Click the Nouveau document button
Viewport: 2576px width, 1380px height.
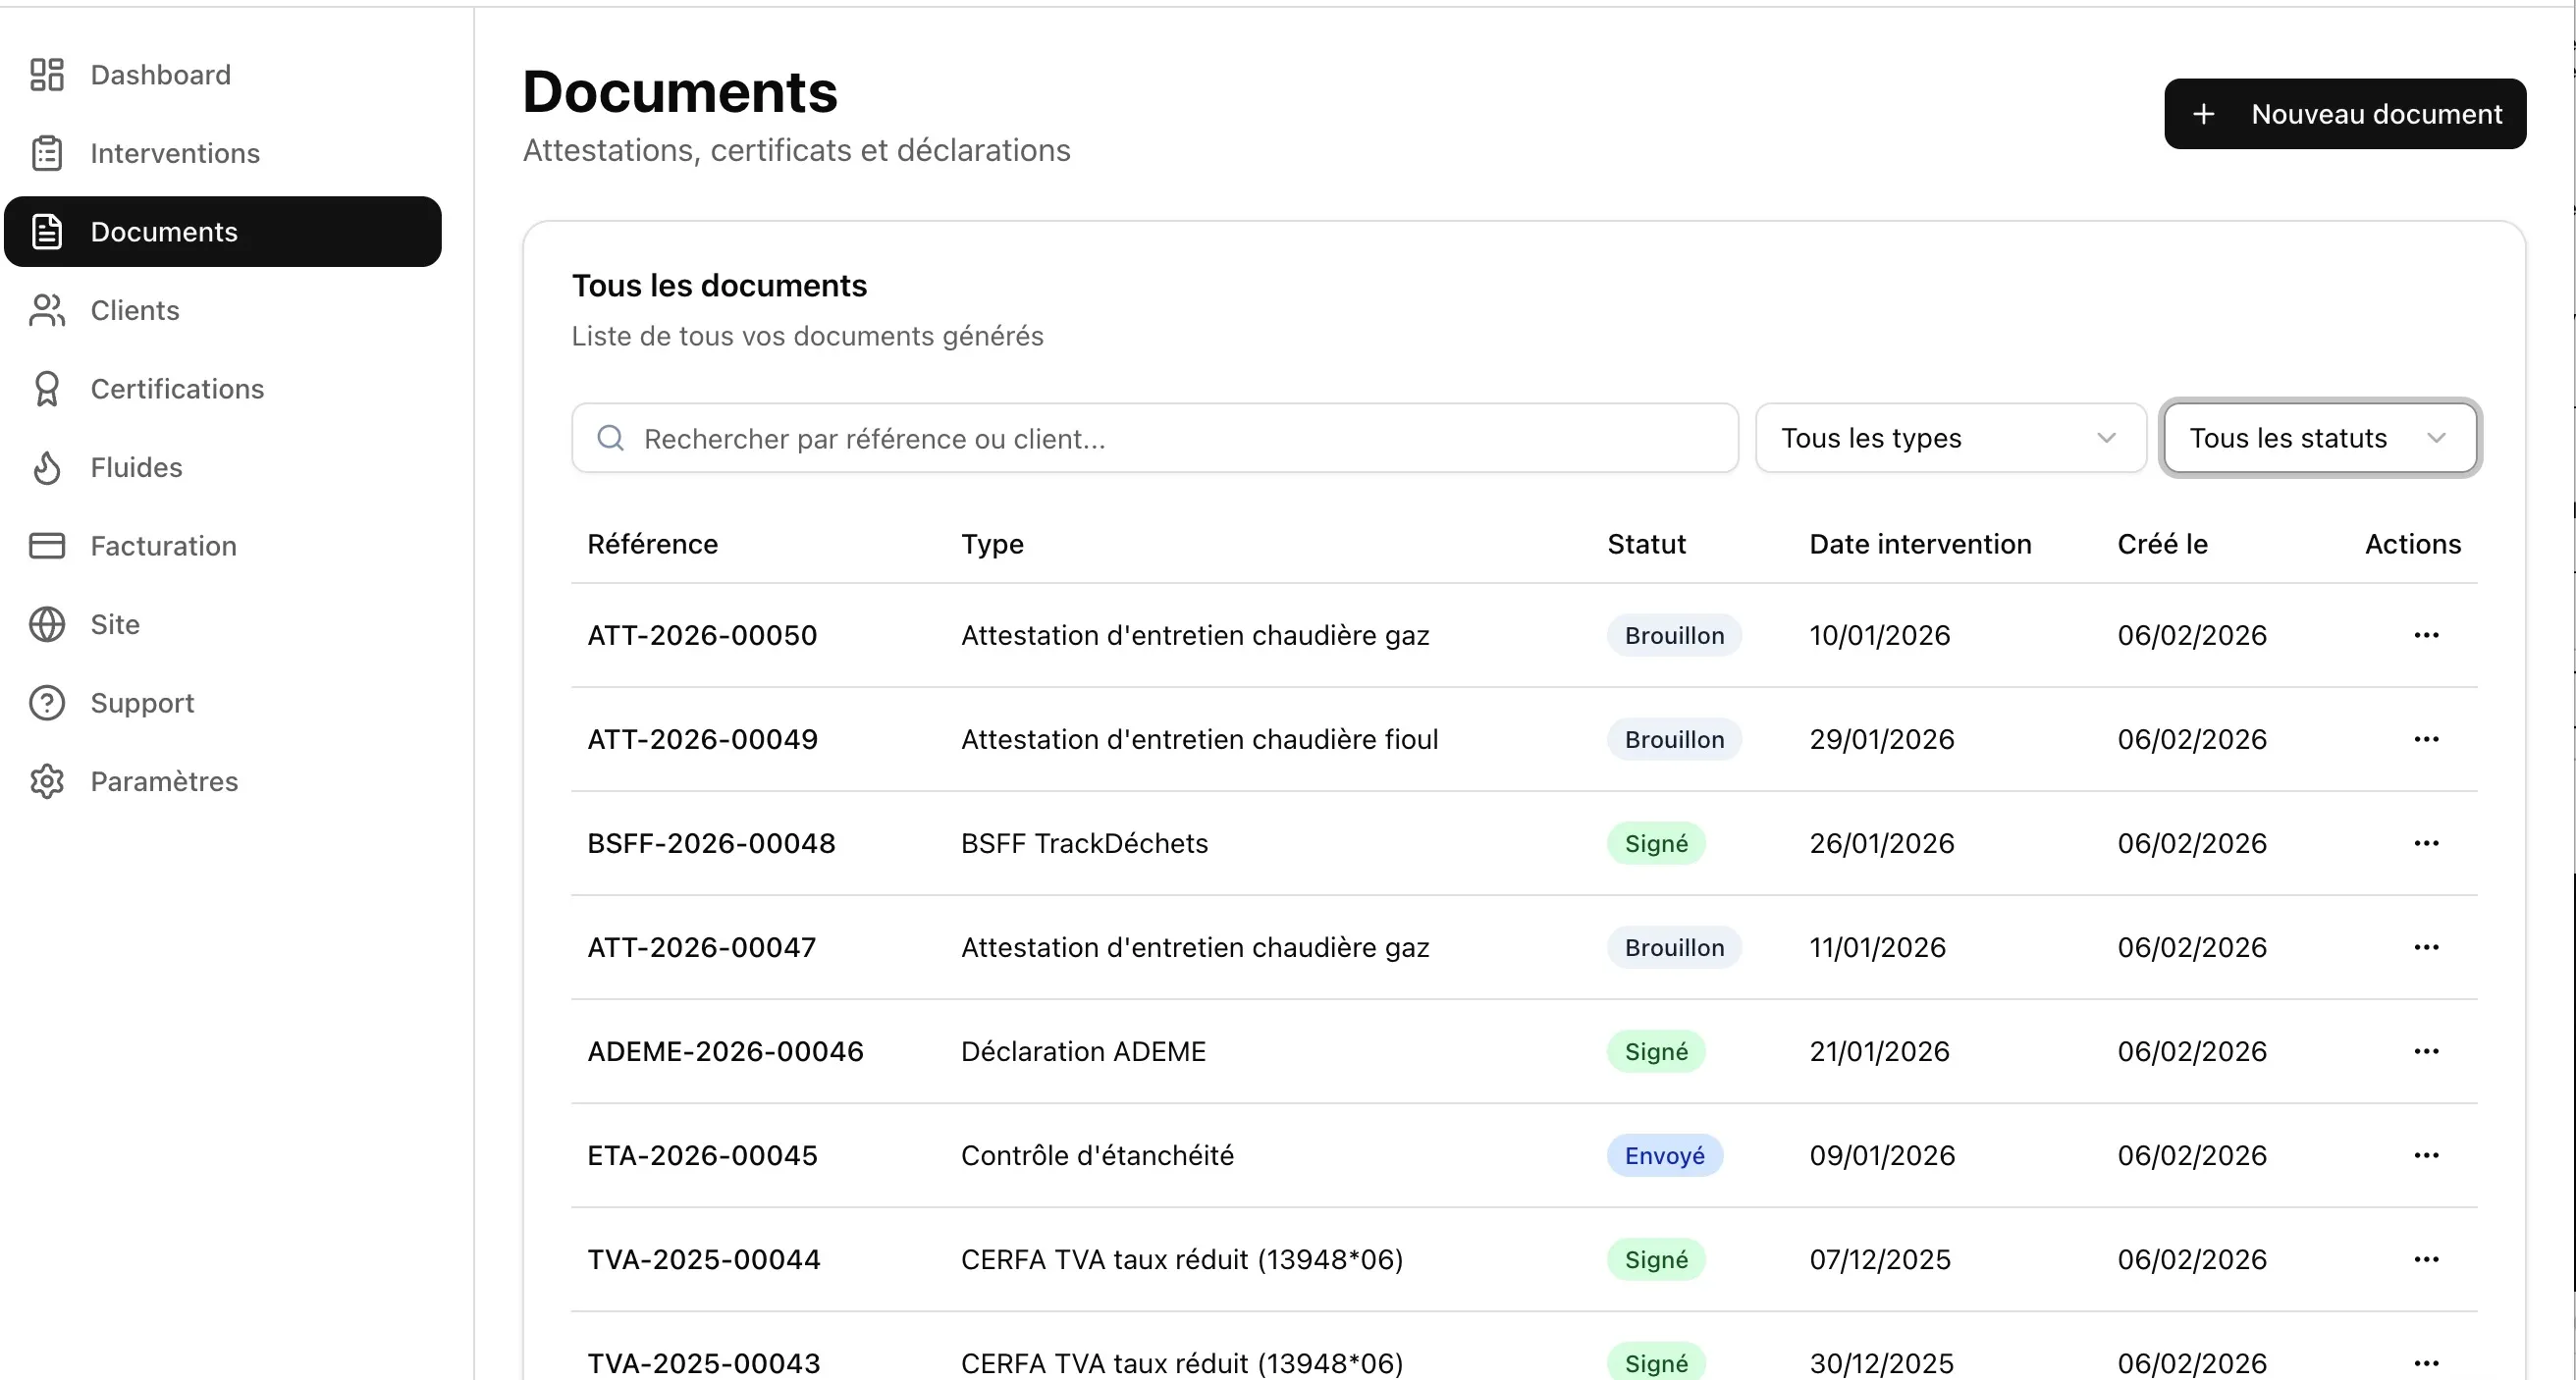click(2345, 113)
